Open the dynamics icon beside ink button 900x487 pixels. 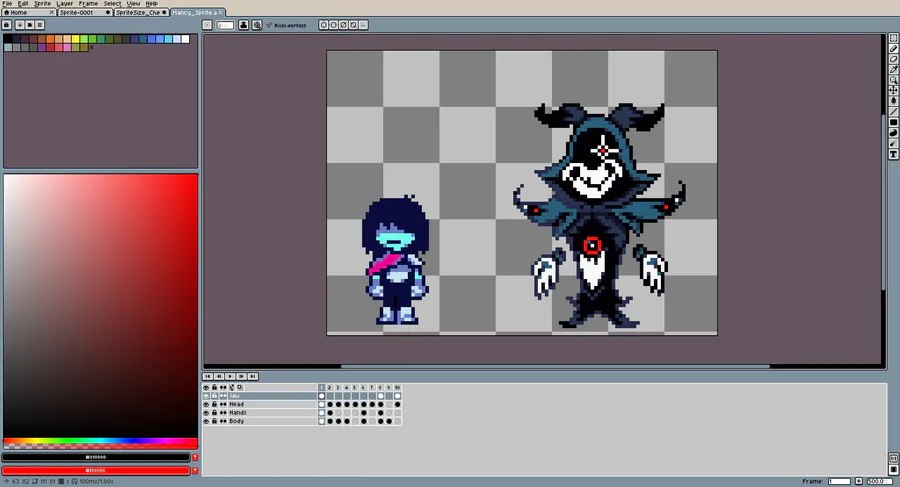click(257, 25)
